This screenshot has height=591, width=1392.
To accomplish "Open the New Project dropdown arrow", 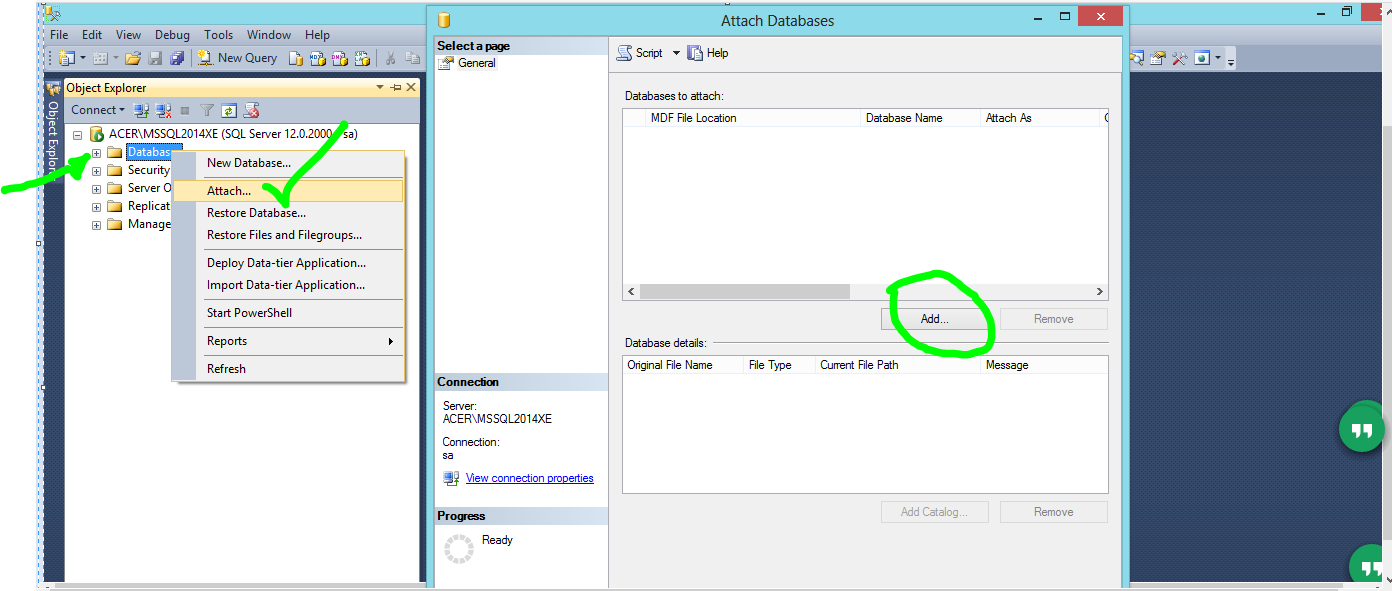I will pyautogui.click(x=83, y=58).
